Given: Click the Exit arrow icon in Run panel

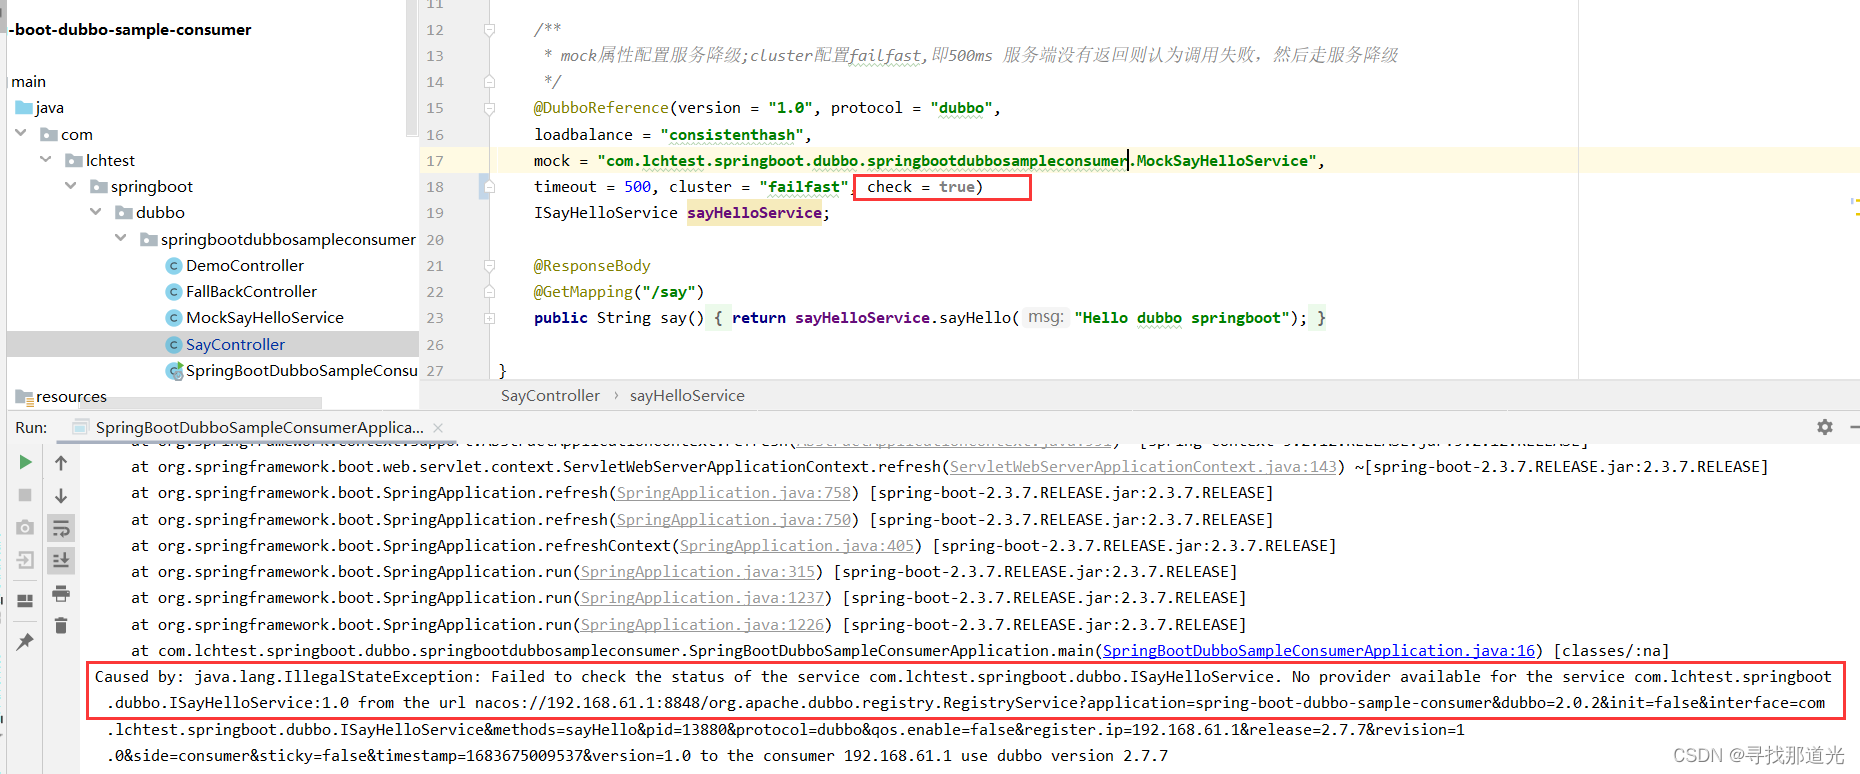Looking at the screenshot, I should coord(25,560).
